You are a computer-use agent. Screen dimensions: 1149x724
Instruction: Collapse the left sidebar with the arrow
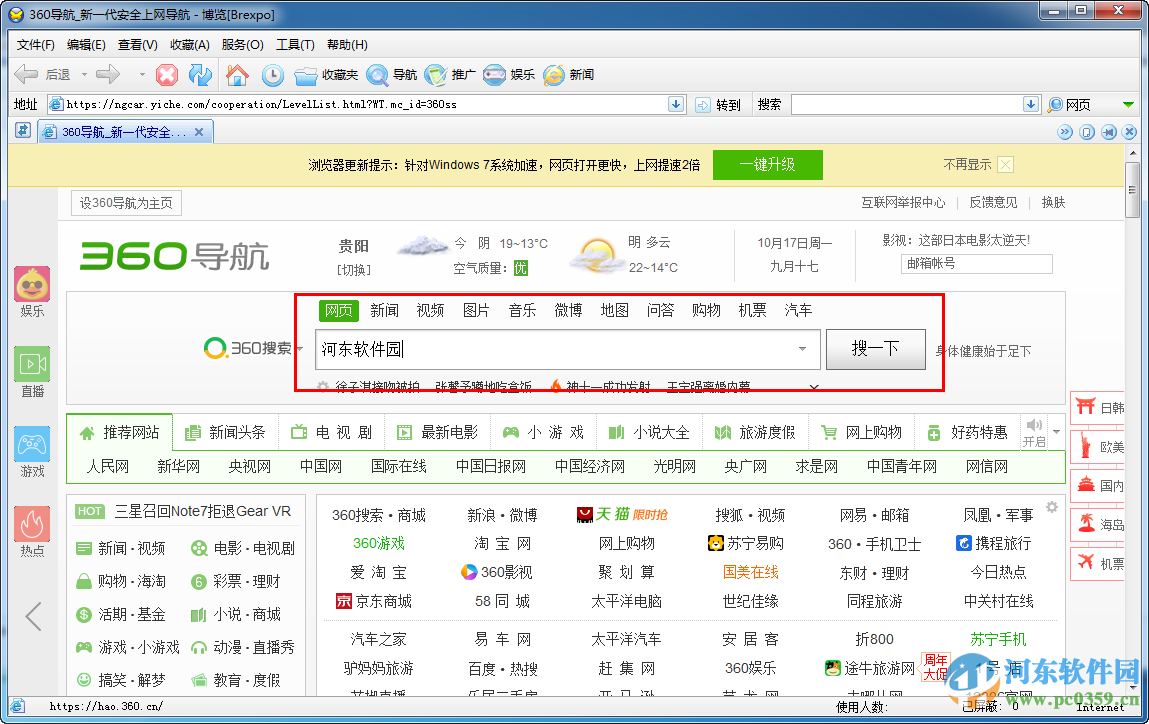pos(31,615)
